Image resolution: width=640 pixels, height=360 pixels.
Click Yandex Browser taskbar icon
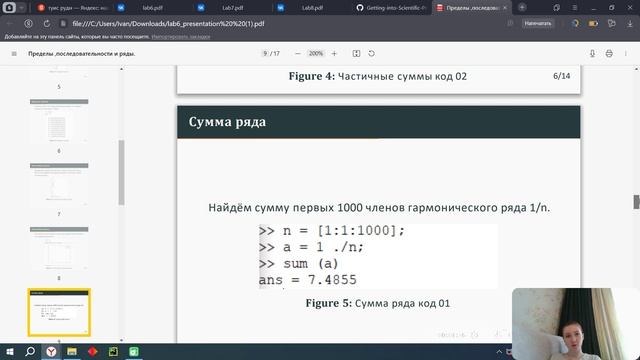click(51, 351)
